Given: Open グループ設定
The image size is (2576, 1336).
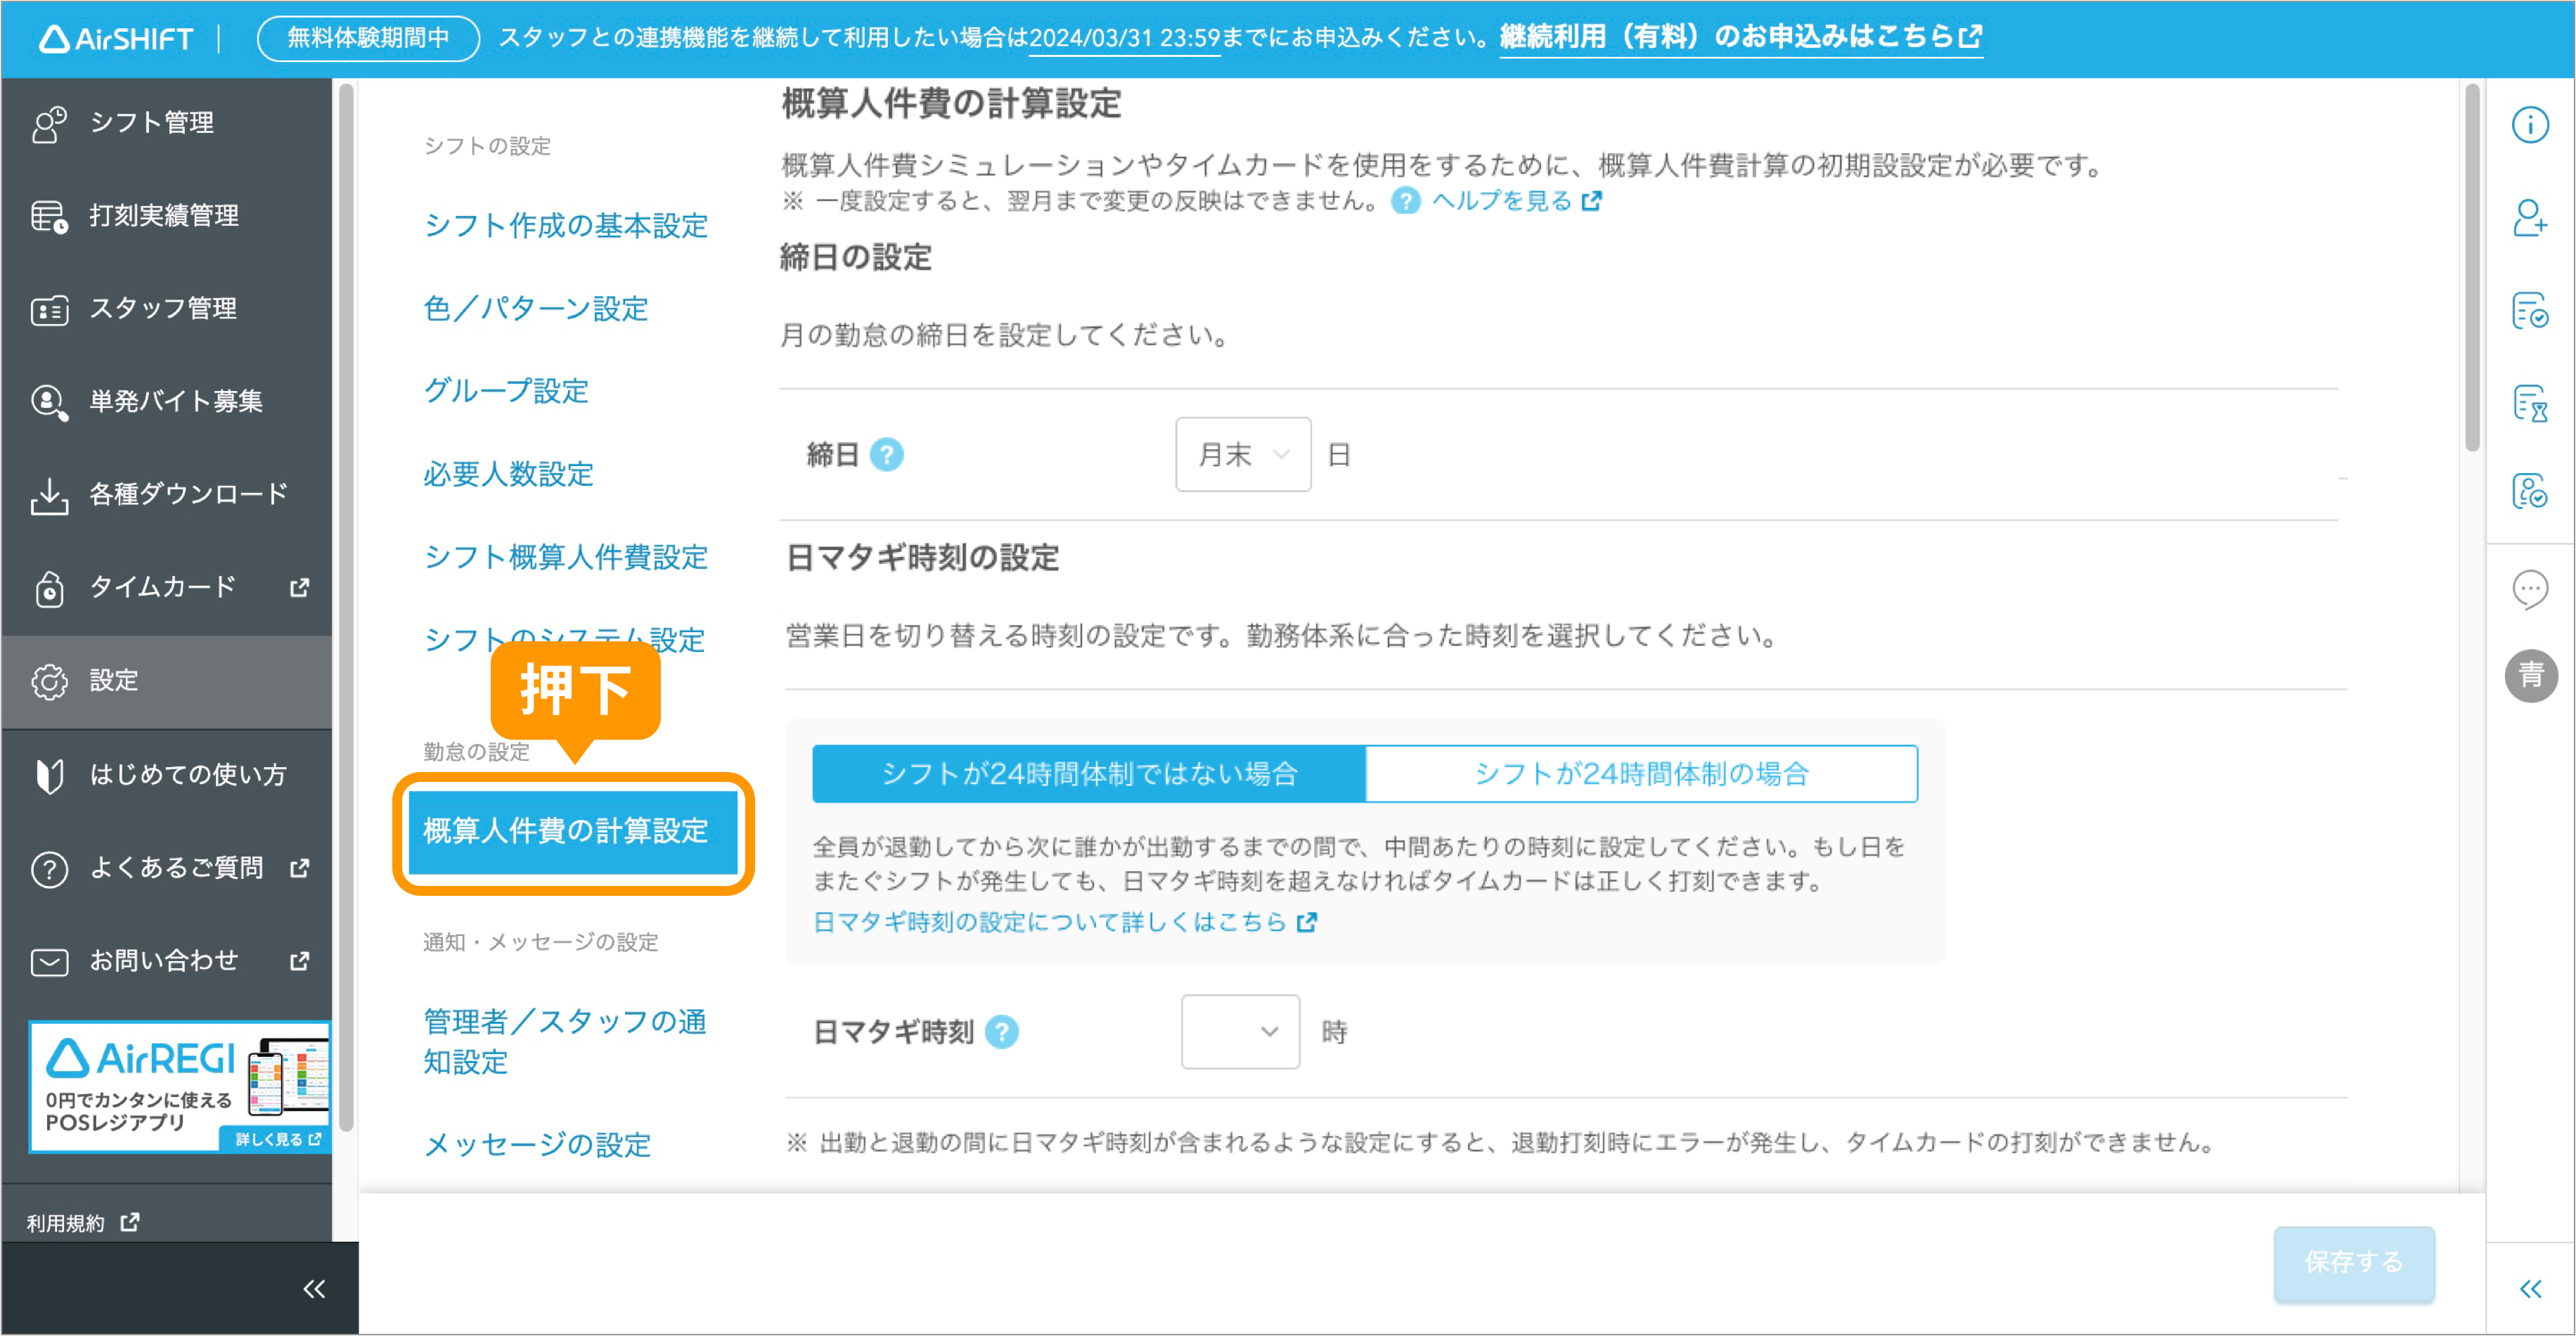Looking at the screenshot, I should click(x=506, y=392).
